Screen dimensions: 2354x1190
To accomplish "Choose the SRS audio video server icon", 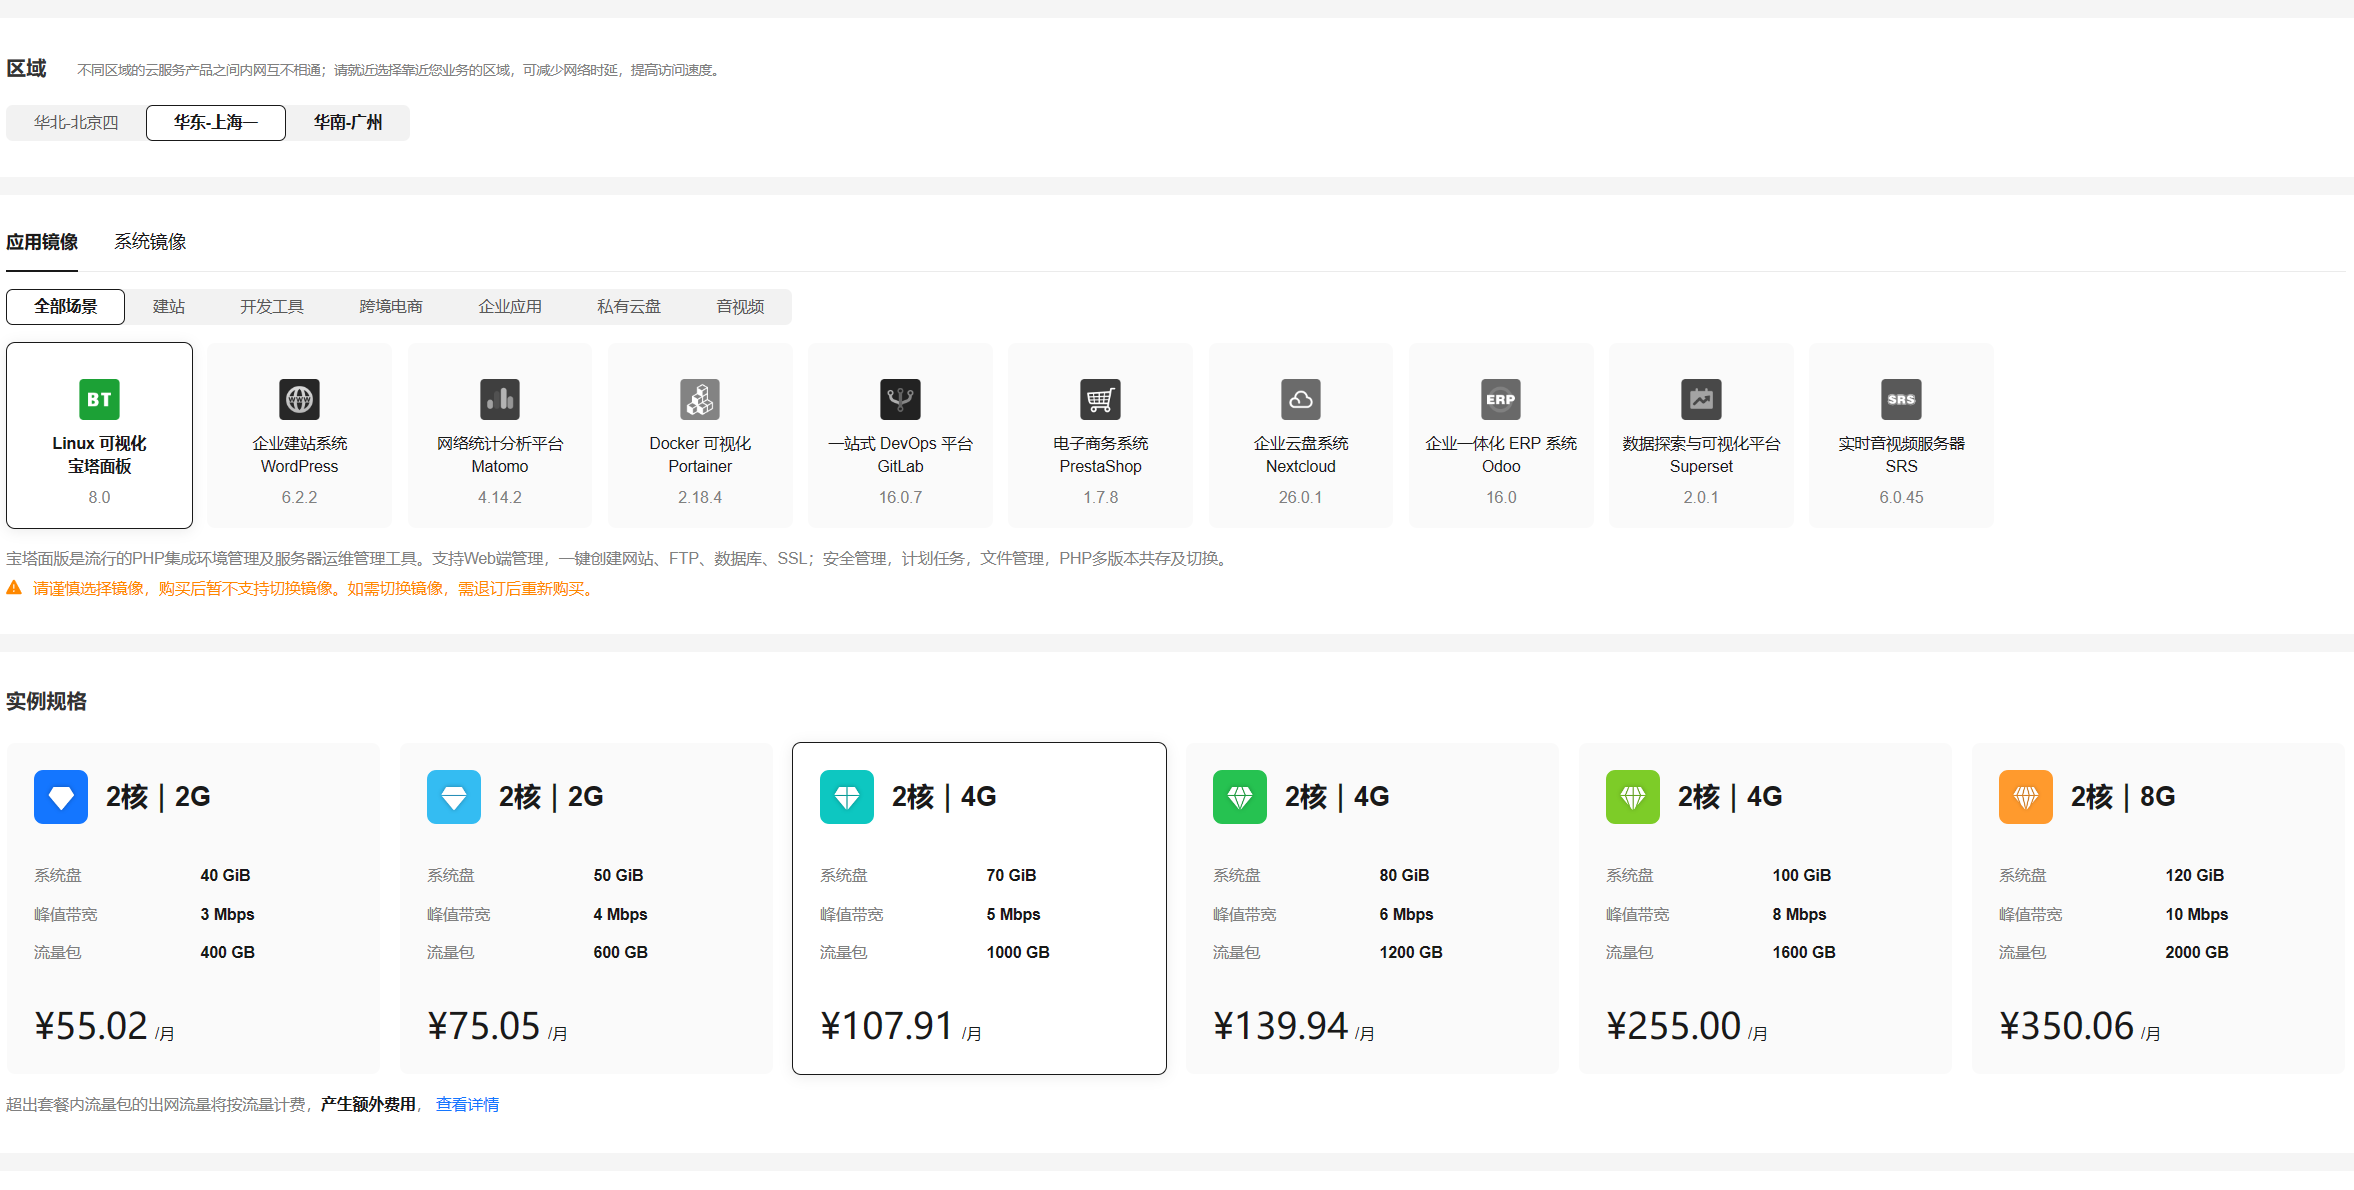I will [1901, 400].
